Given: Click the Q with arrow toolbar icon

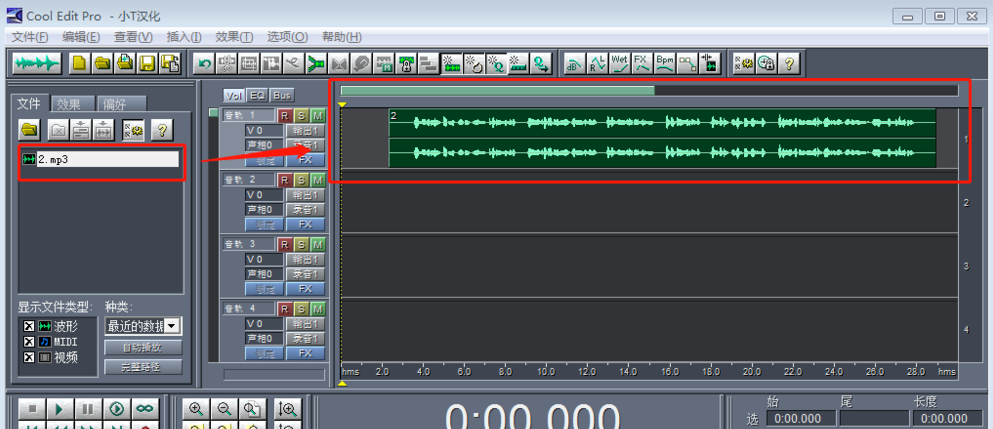Looking at the screenshot, I should tap(541, 63).
